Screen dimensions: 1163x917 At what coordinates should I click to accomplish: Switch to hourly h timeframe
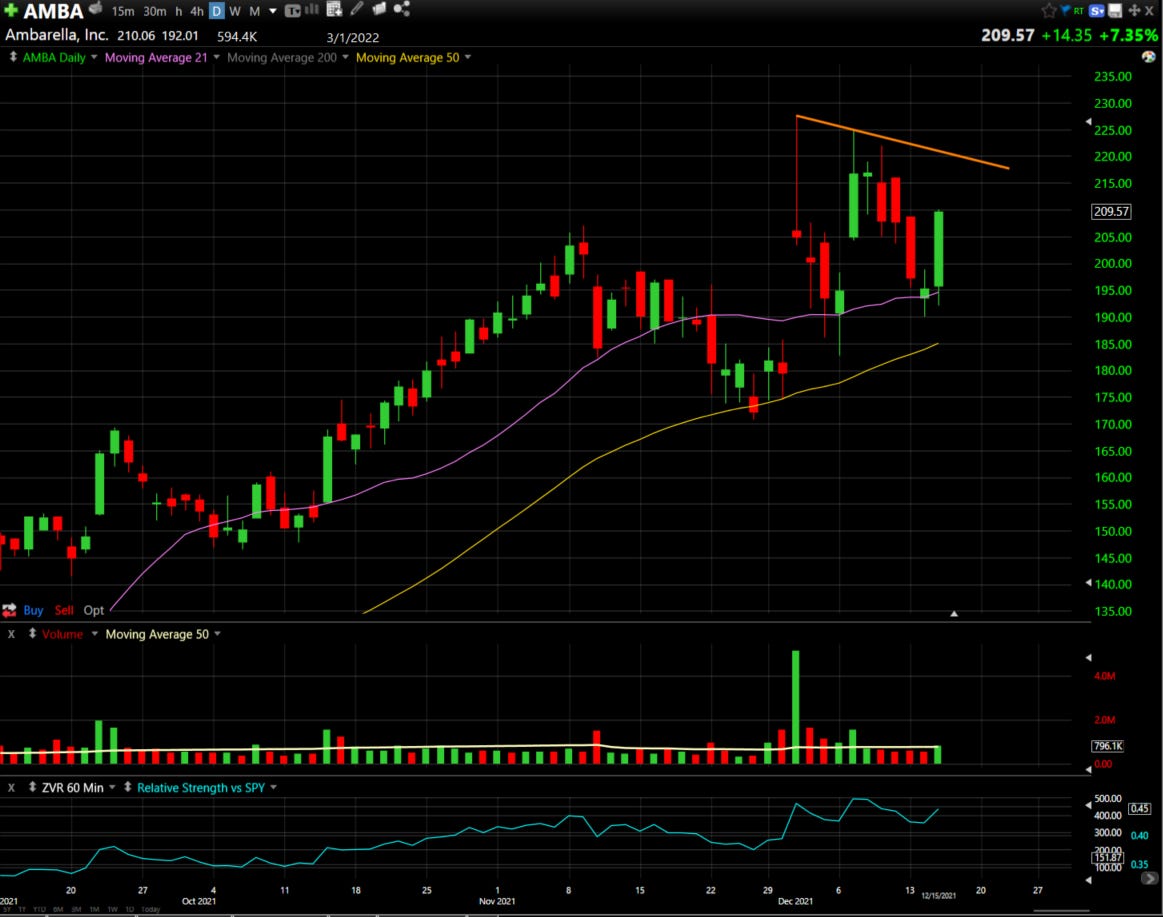[x=178, y=11]
